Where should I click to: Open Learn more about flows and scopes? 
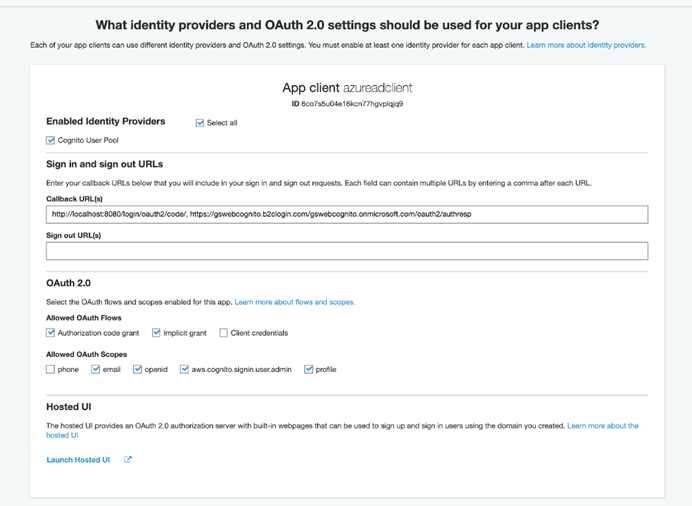click(x=295, y=302)
